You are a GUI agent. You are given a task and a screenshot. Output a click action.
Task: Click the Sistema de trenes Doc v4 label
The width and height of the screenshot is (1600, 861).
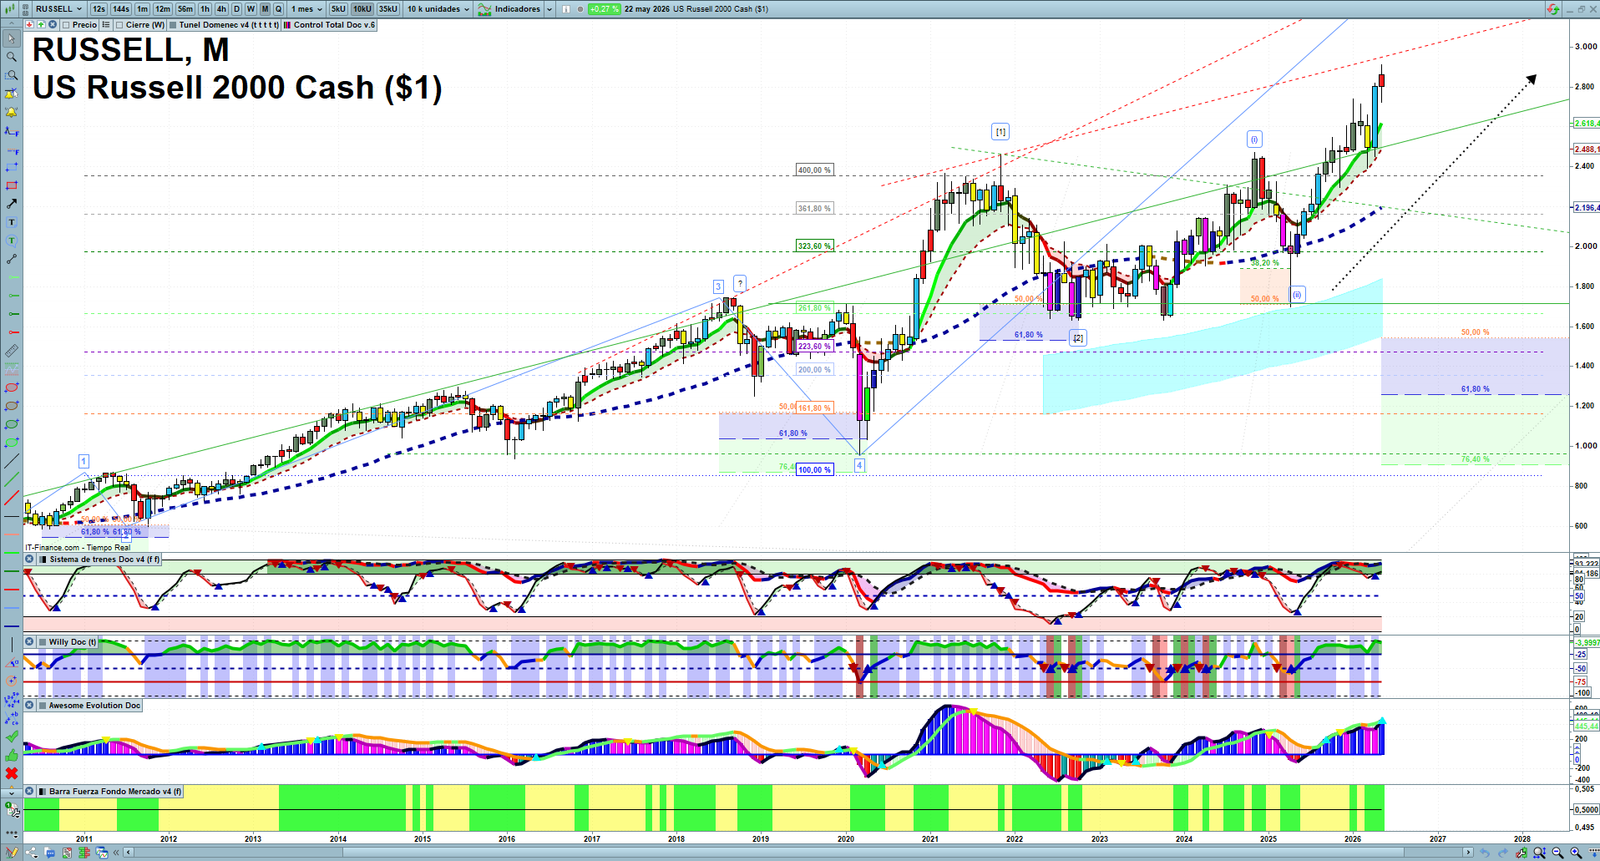pos(105,559)
